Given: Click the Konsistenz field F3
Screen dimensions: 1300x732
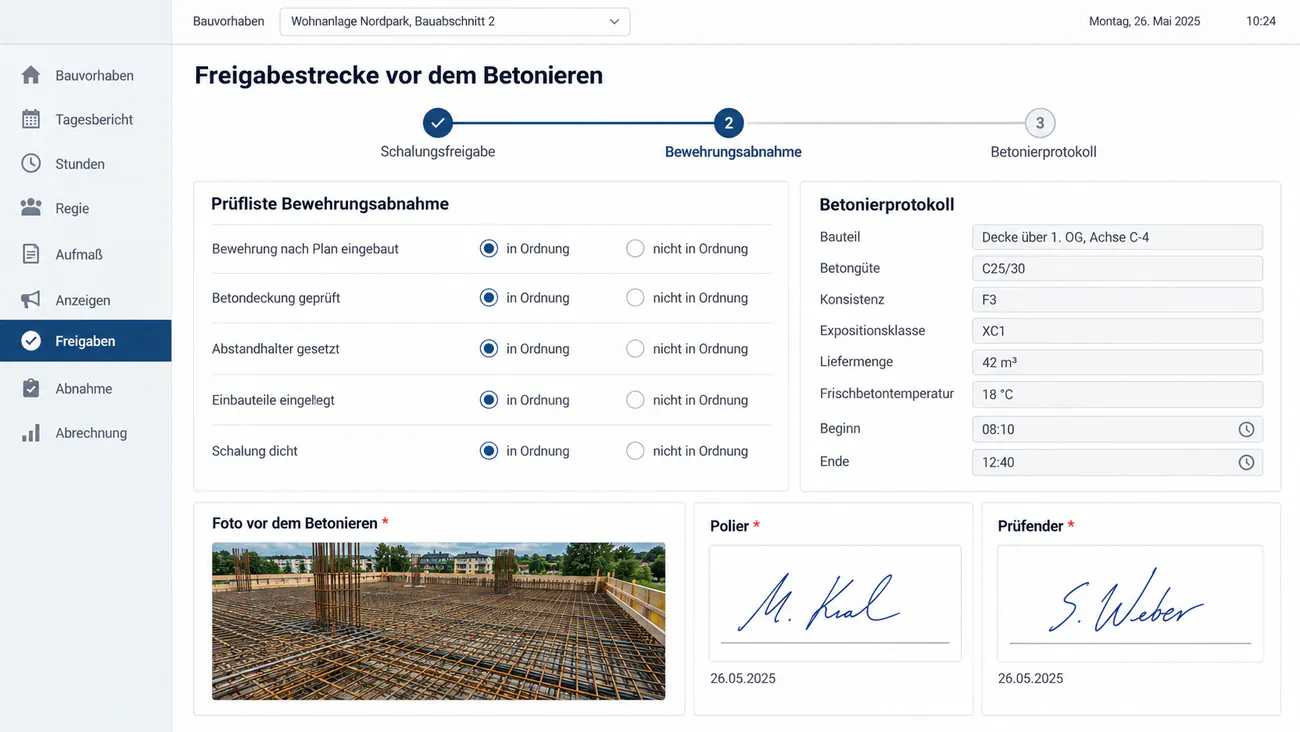Looking at the screenshot, I should pyautogui.click(x=1117, y=299).
